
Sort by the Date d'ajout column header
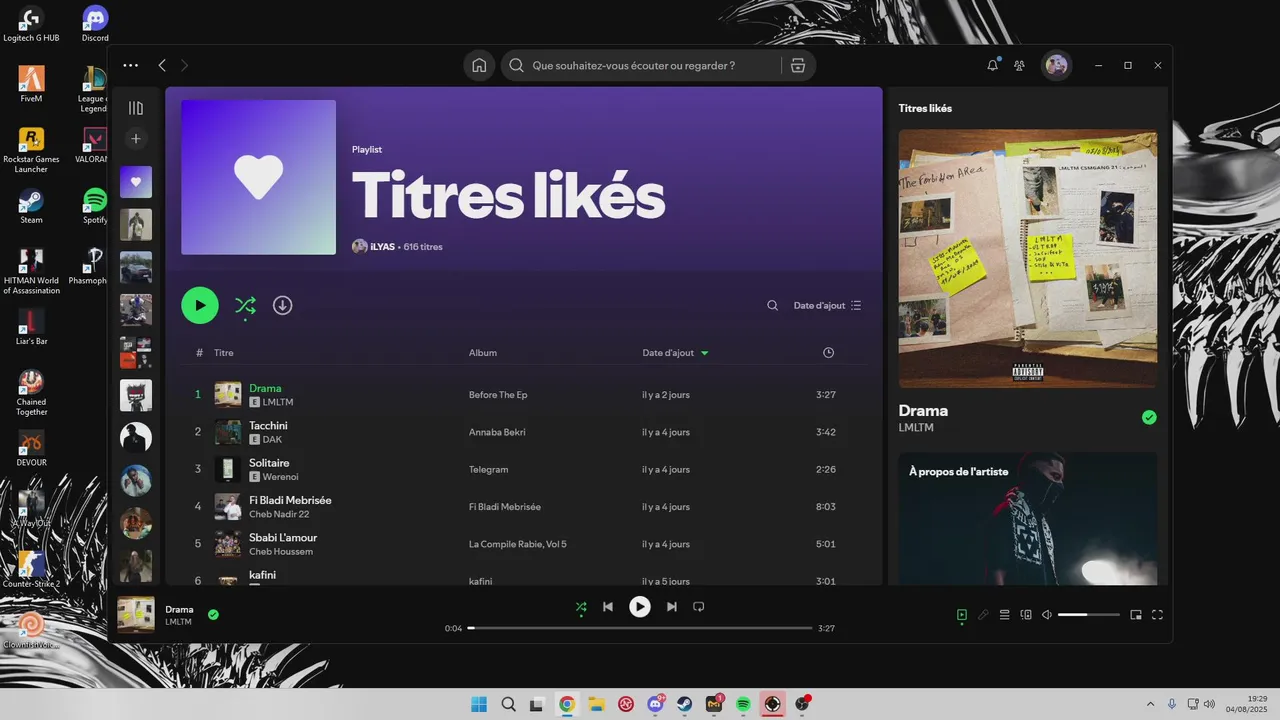[x=675, y=353]
